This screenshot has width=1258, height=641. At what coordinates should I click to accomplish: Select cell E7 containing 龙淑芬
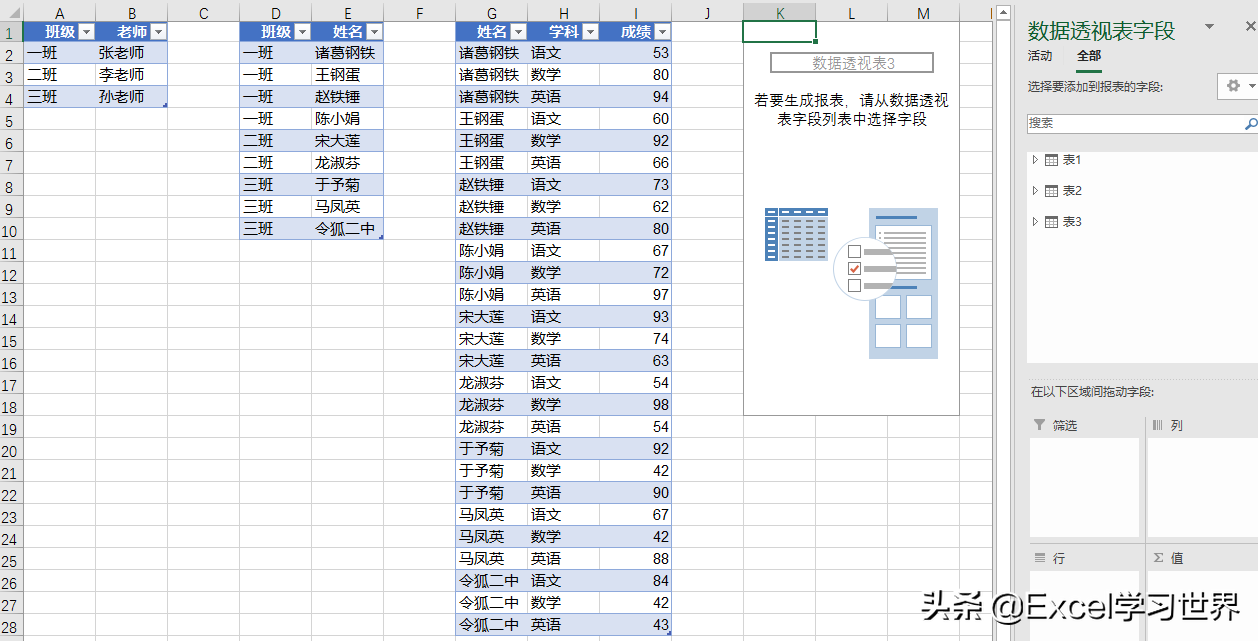348,162
